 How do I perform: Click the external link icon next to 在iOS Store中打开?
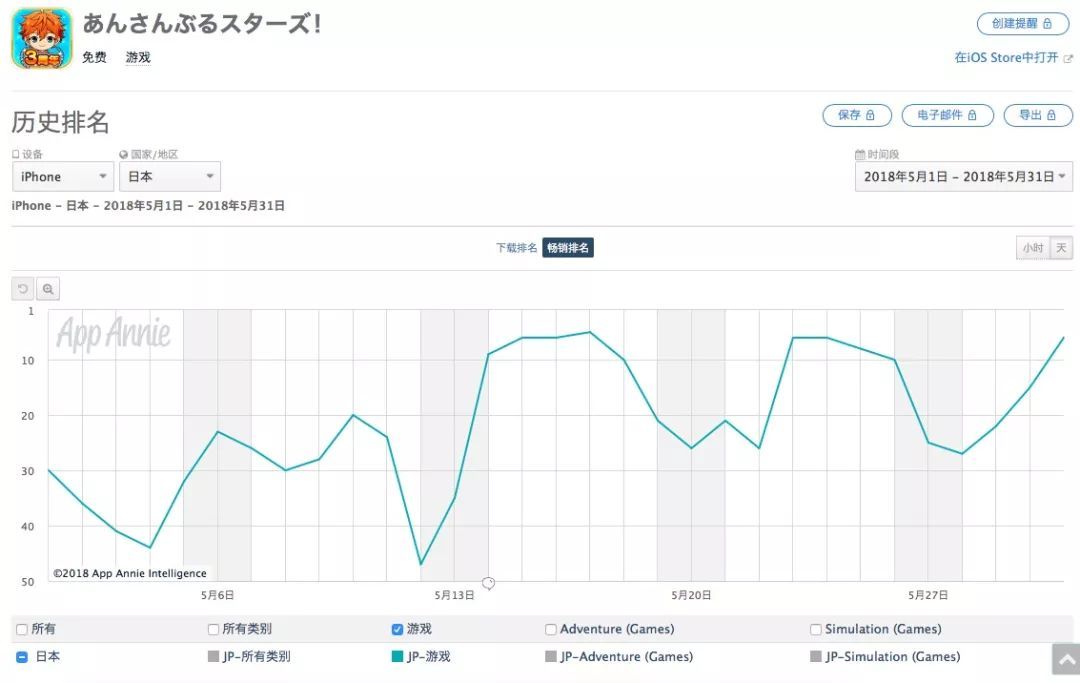[1068, 58]
